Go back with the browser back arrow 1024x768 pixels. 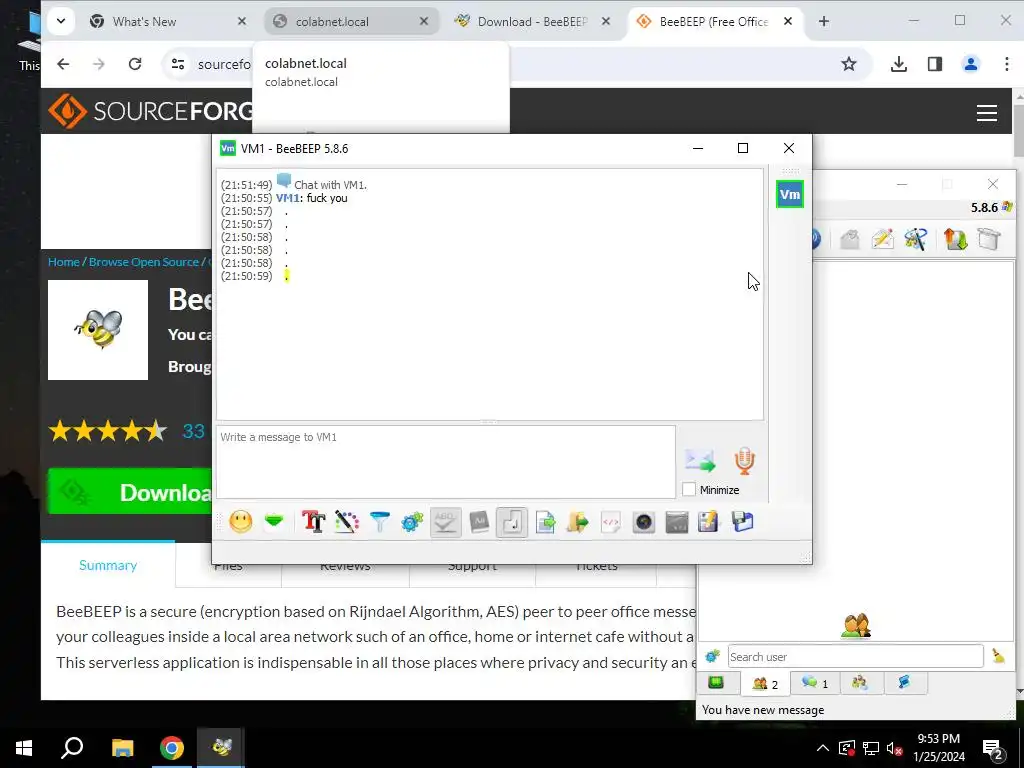63,64
